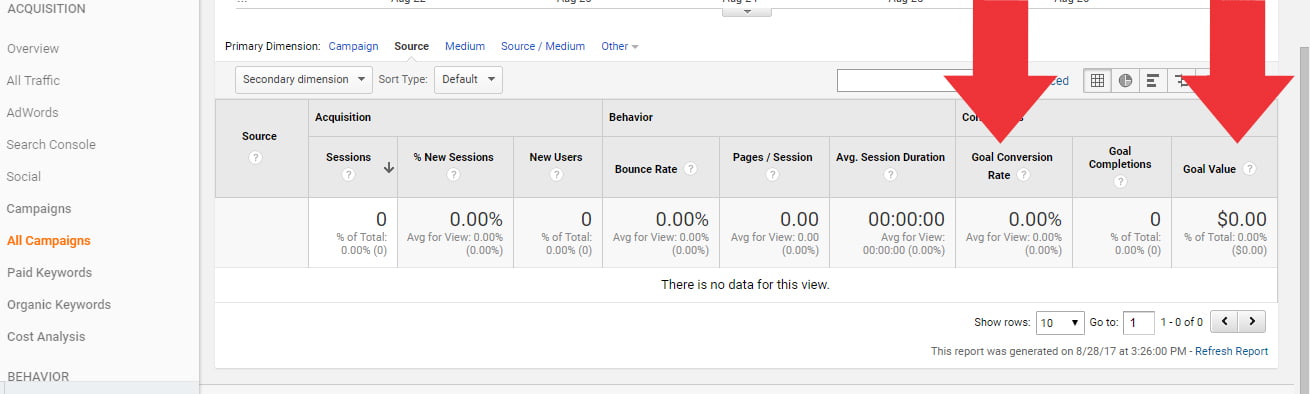
Task: Click the '1 - 0 of 0' row range text
Action: pyautogui.click(x=1181, y=322)
